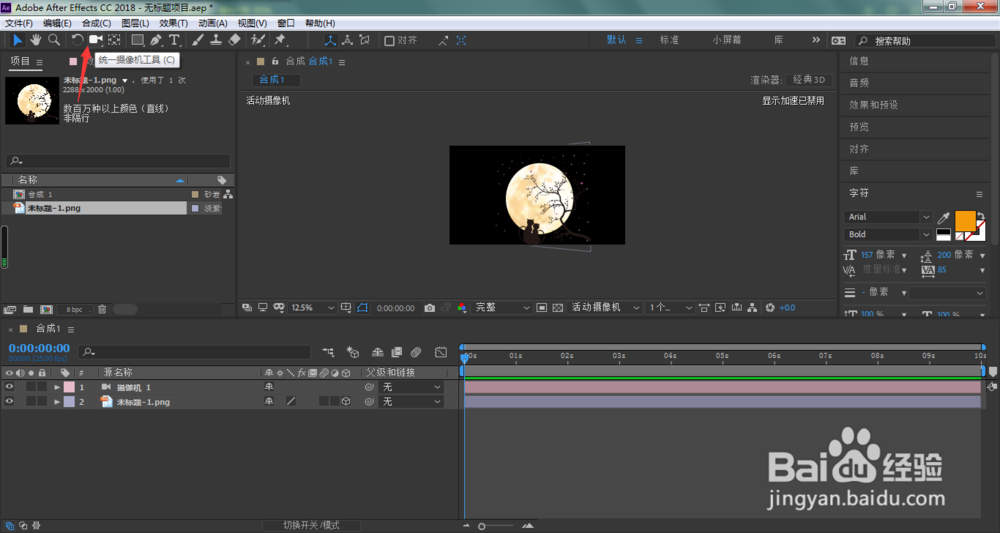Toggle transparency grid in viewer
The width and height of the screenshot is (1000, 533).
(558, 308)
